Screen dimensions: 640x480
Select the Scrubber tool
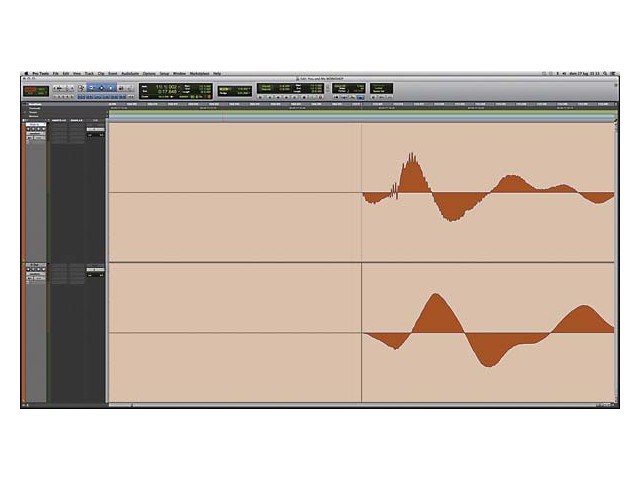pyautogui.click(x=120, y=88)
